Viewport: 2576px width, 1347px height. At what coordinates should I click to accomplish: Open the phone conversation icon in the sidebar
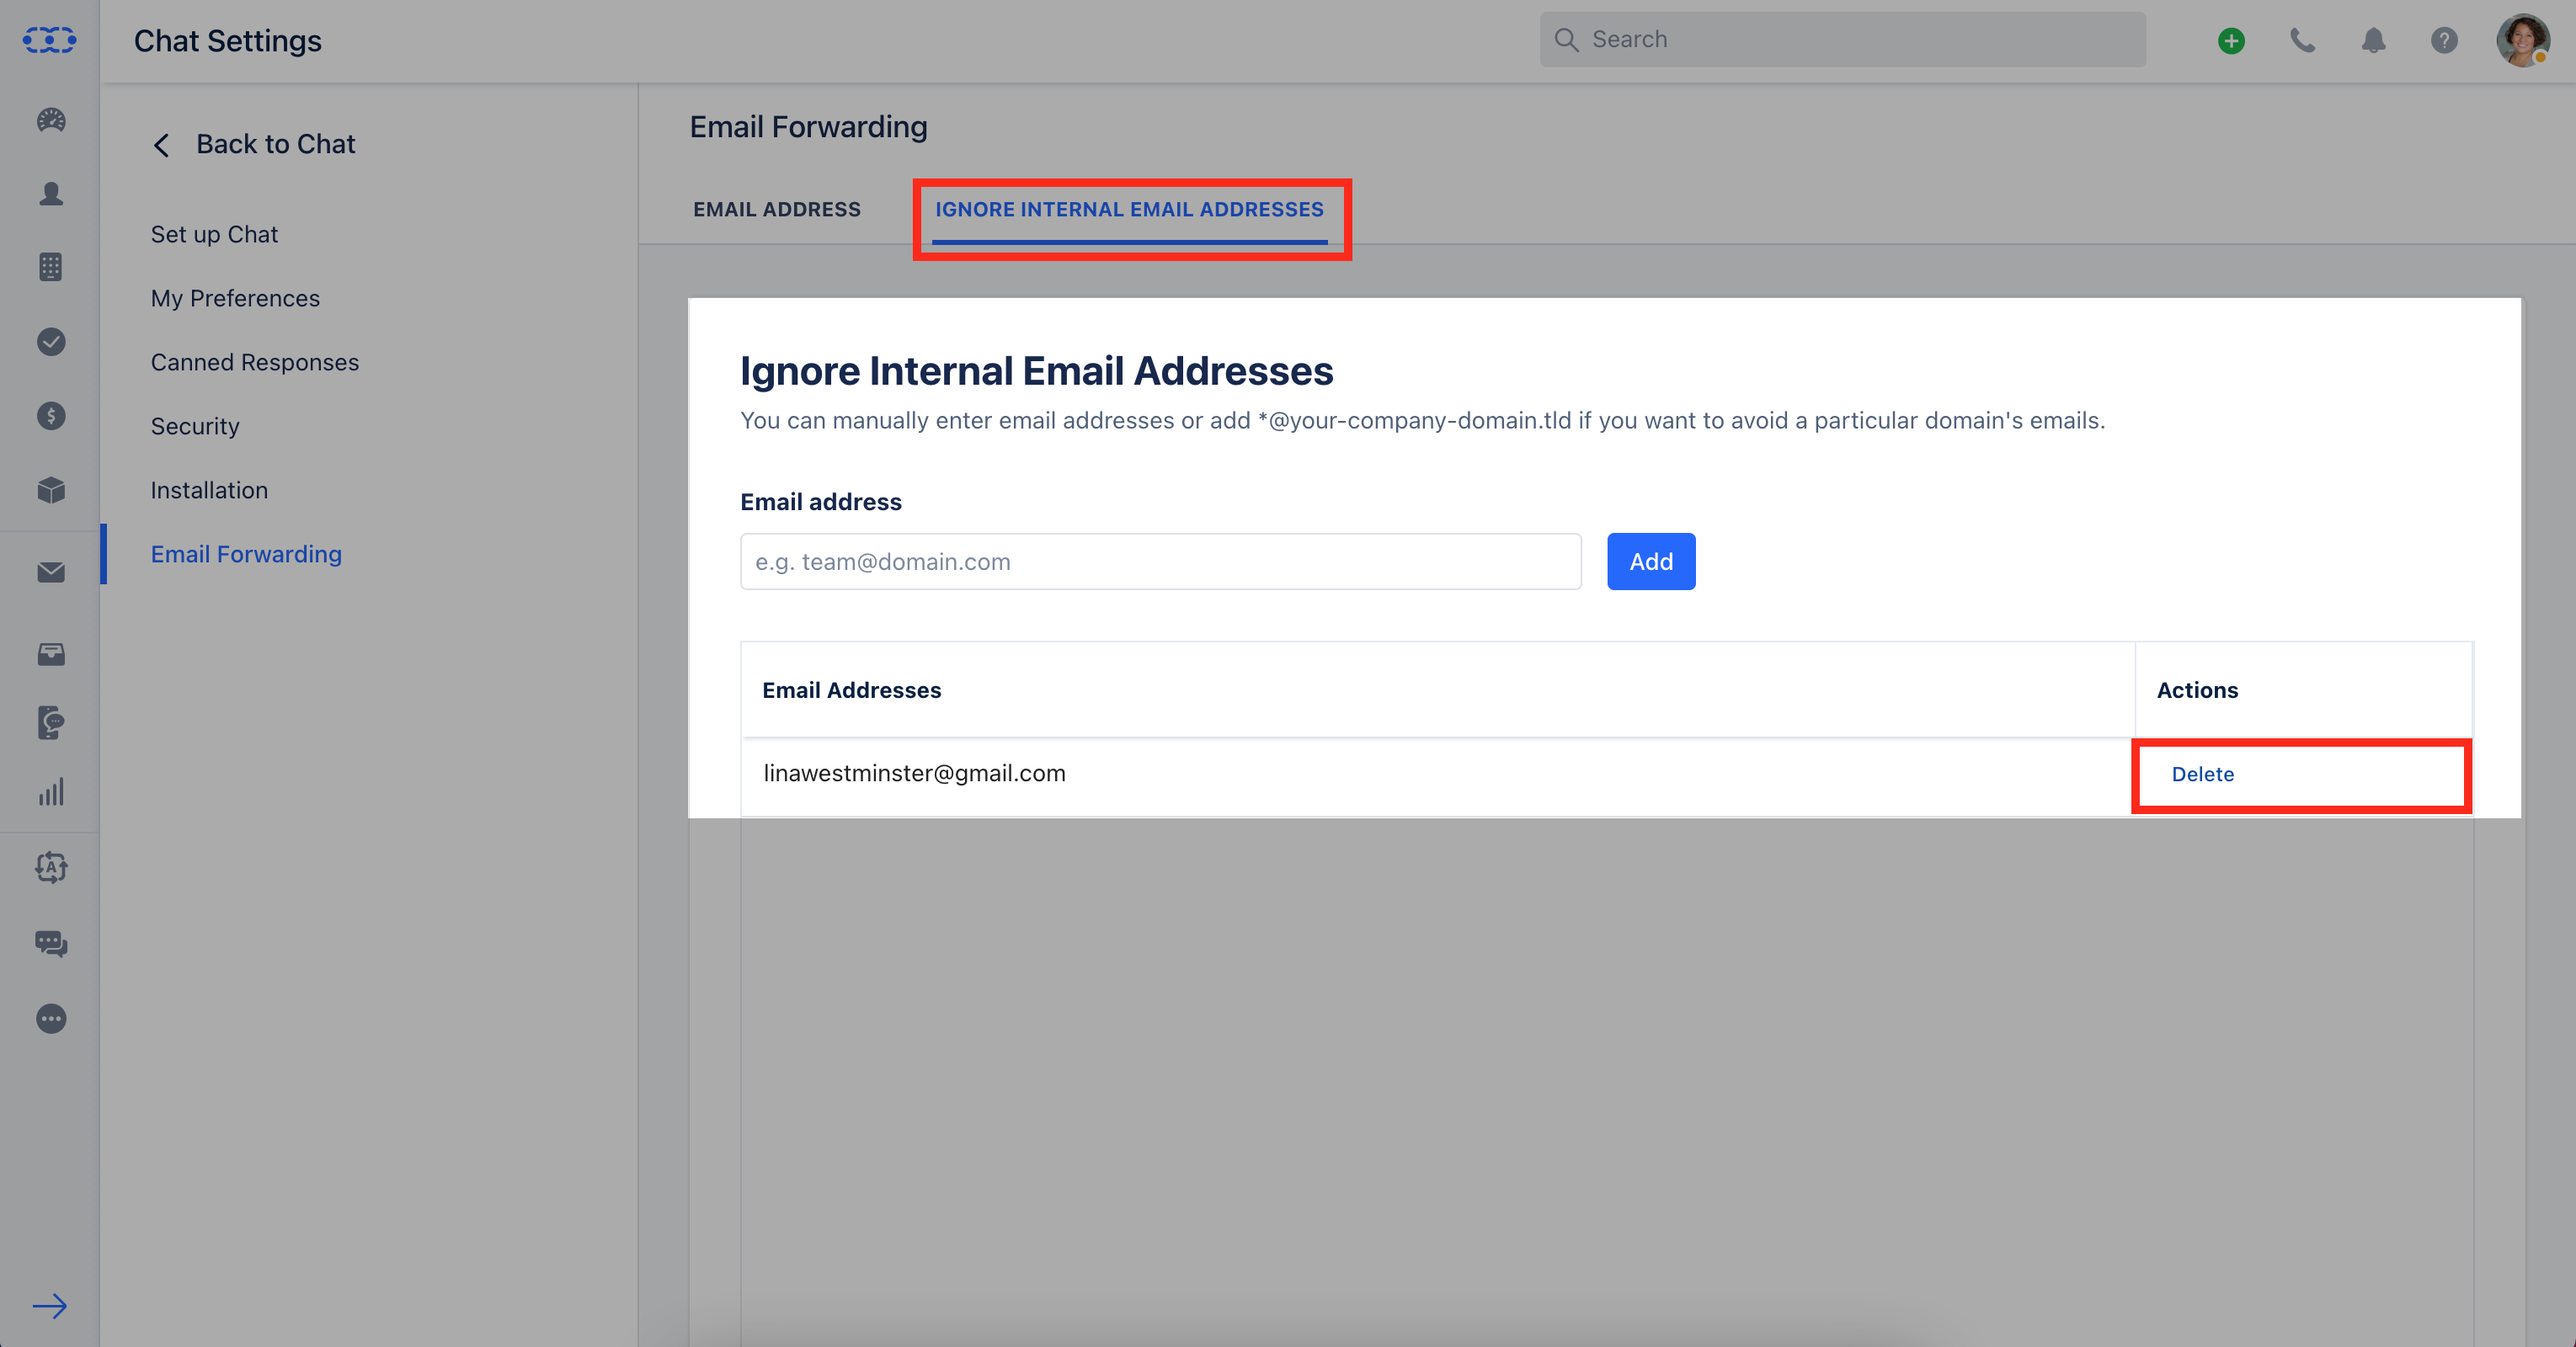pos(51,723)
